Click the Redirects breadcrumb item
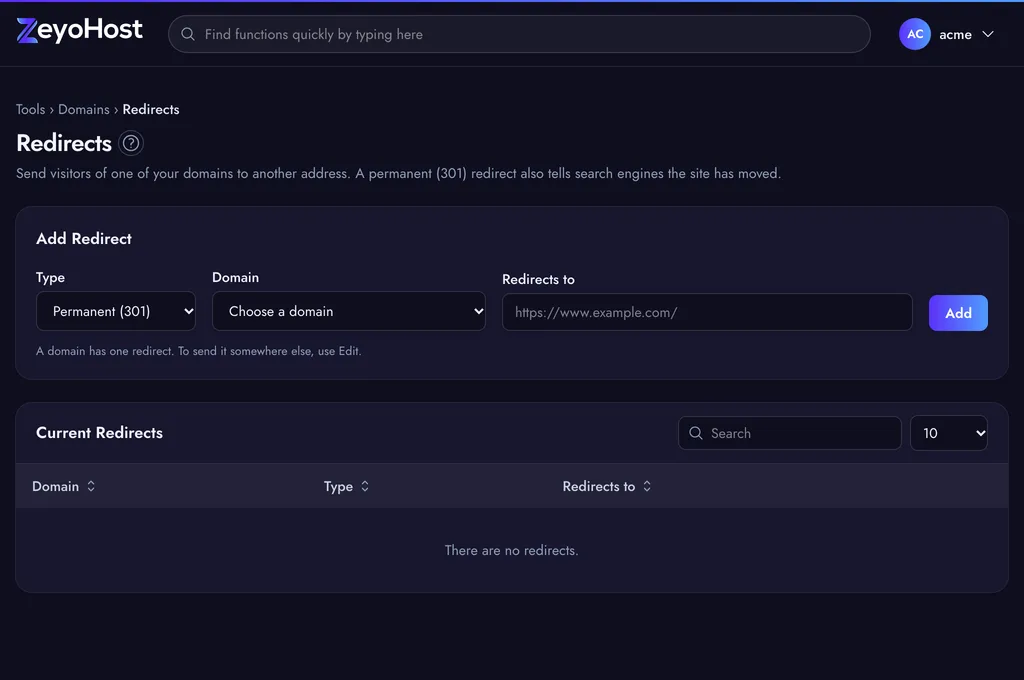1024x680 pixels. pos(151,109)
